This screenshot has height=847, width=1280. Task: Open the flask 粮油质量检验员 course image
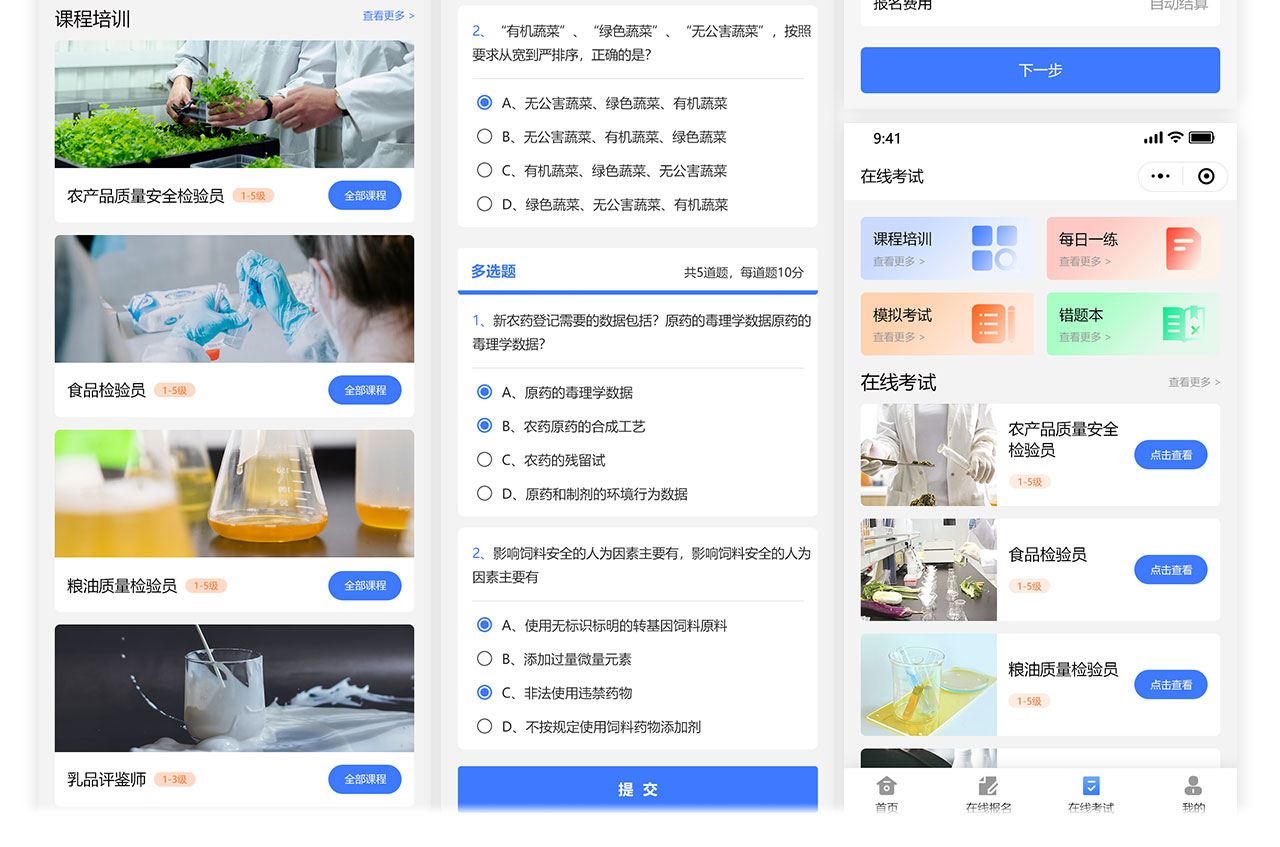click(234, 494)
